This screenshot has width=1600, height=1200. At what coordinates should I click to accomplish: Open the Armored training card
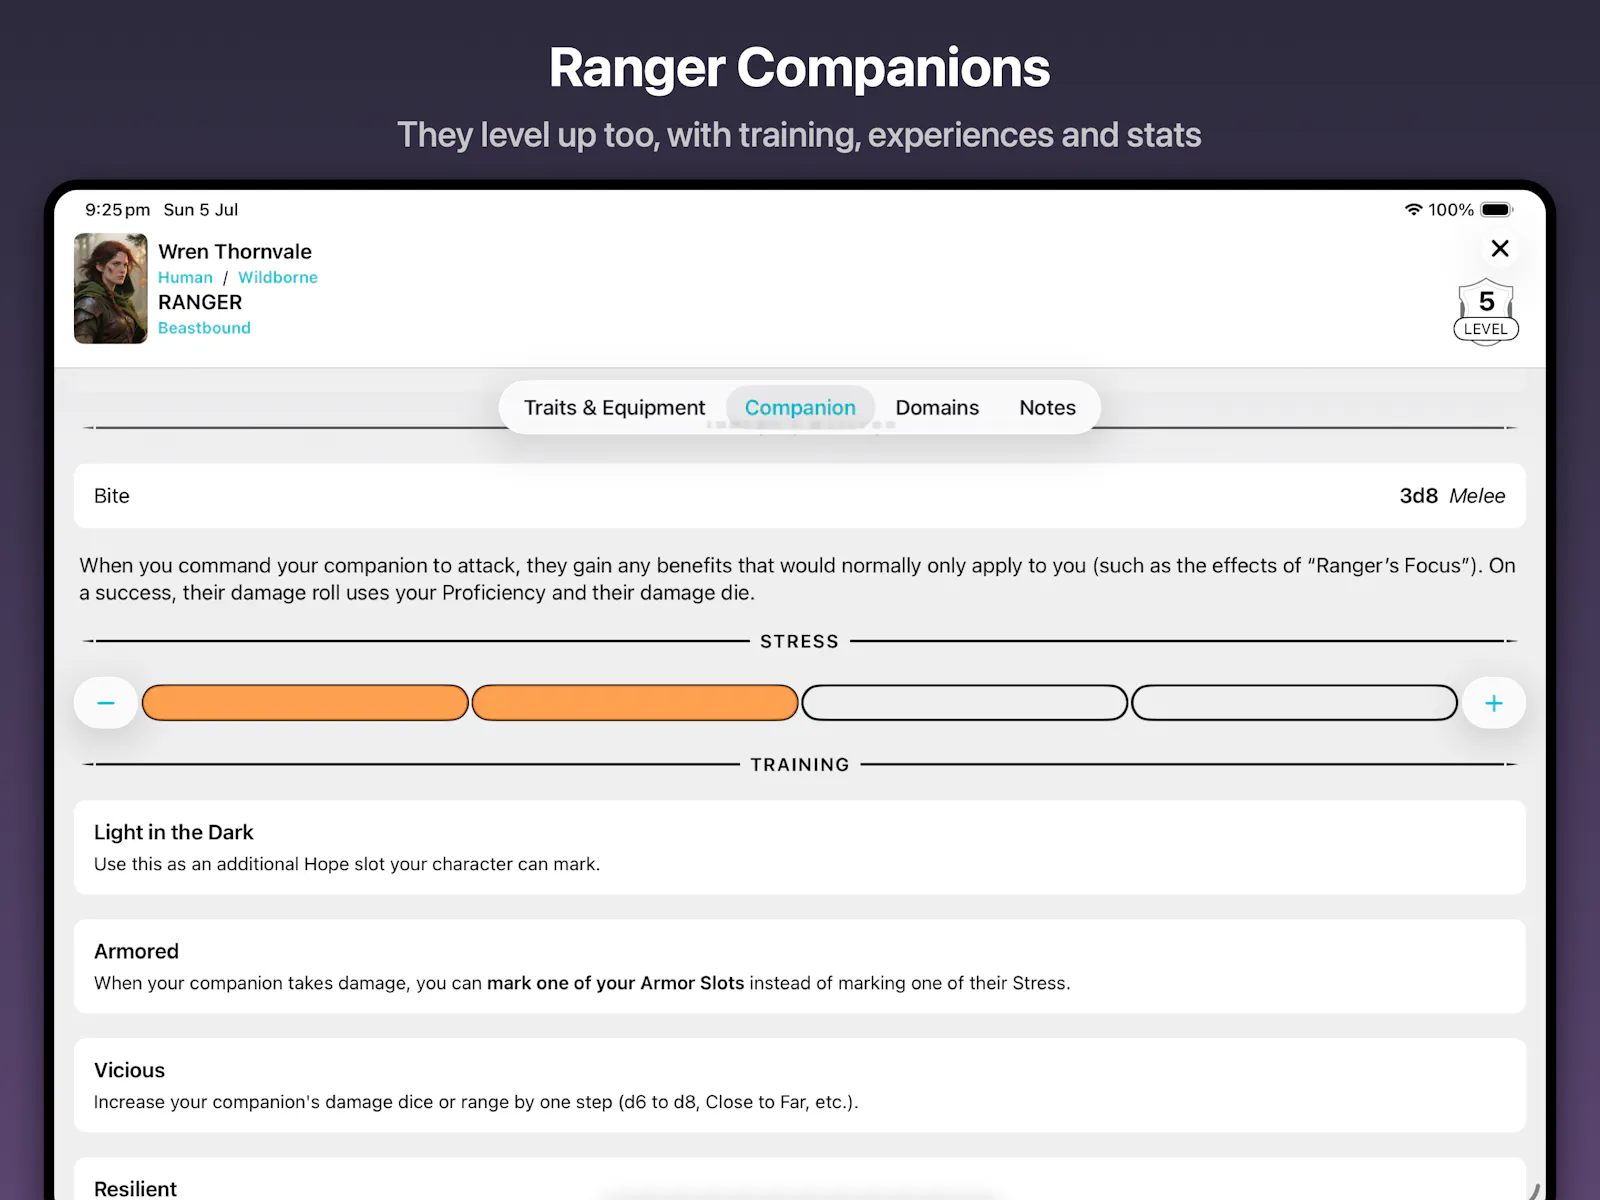click(x=800, y=966)
